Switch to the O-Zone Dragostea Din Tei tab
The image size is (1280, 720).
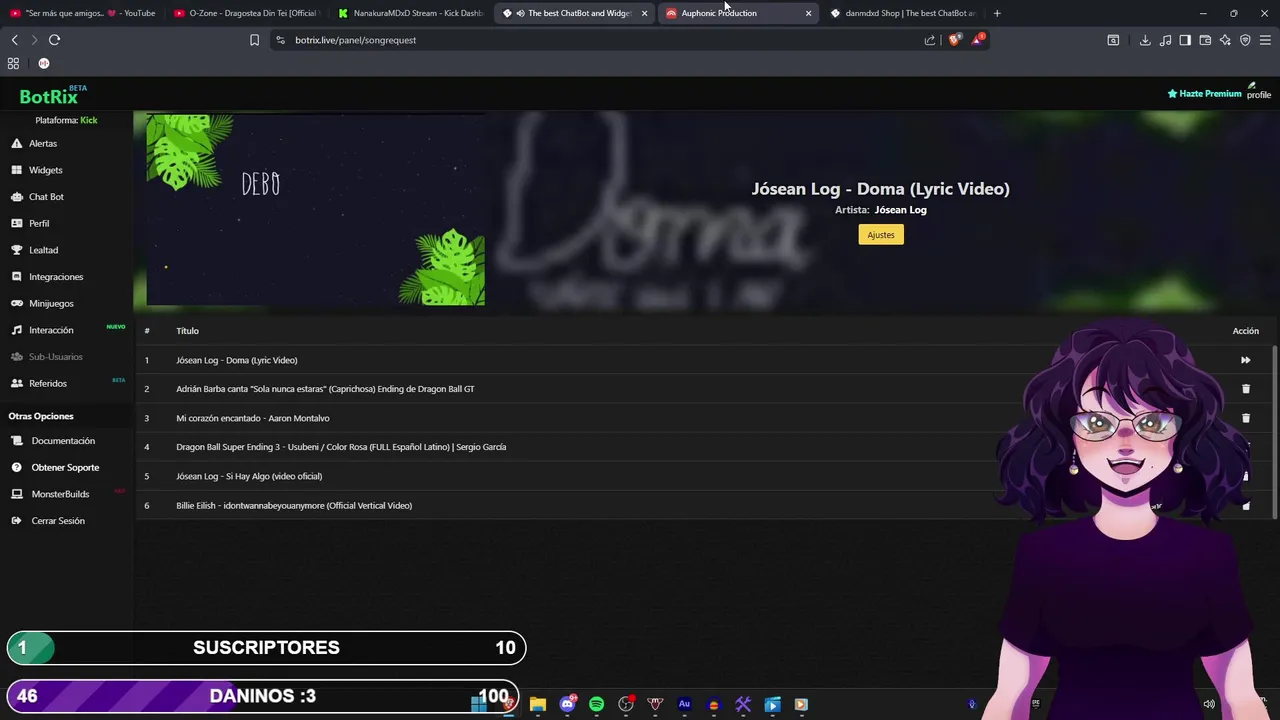click(246, 13)
